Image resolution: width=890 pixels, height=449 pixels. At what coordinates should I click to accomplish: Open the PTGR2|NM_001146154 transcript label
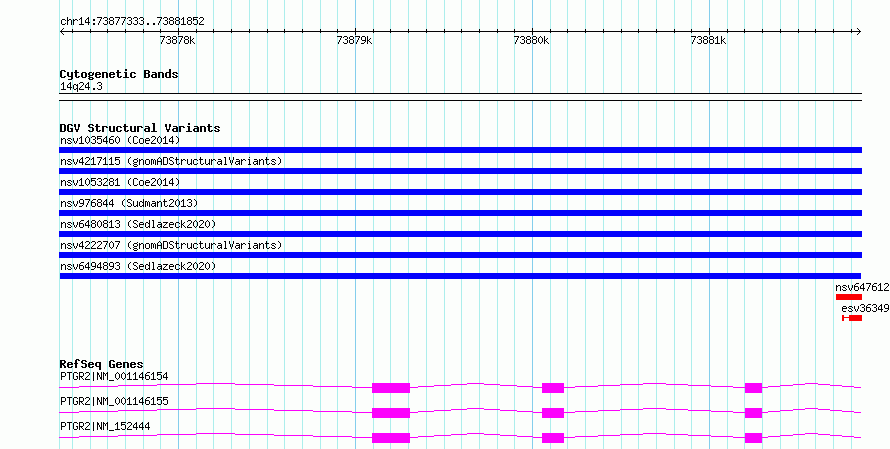[114, 376]
